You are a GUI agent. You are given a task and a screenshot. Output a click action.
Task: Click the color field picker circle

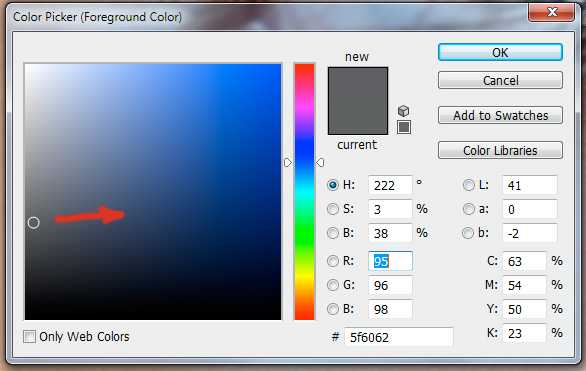34,223
